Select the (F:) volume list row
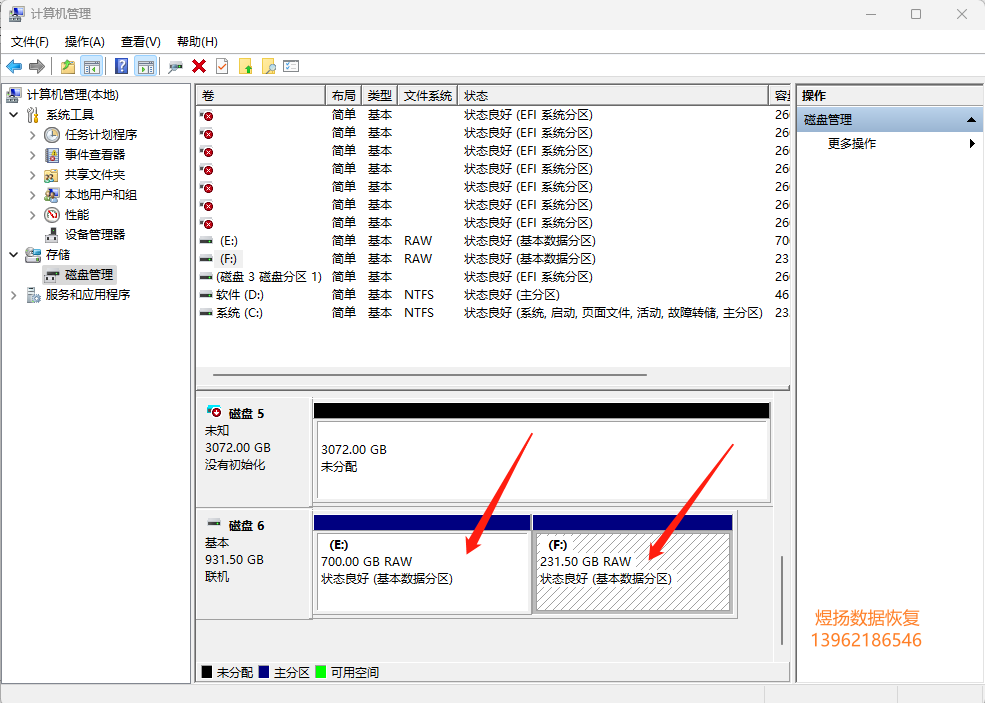This screenshot has width=985, height=703. click(493, 259)
